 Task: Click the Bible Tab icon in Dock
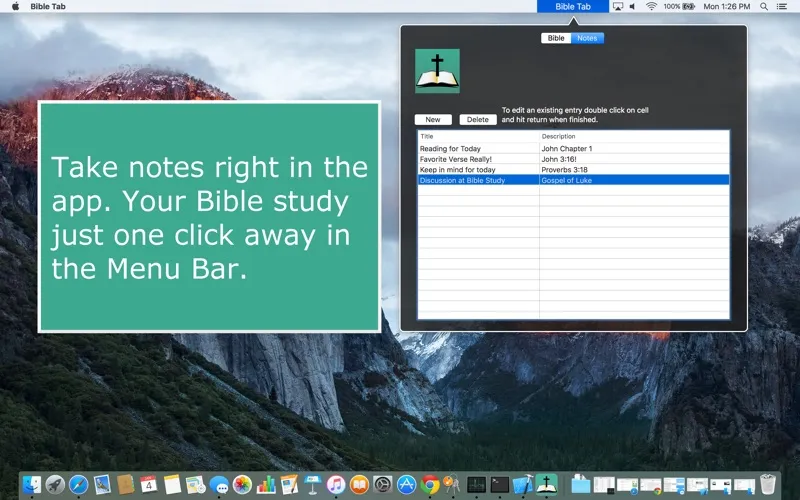tap(546, 485)
